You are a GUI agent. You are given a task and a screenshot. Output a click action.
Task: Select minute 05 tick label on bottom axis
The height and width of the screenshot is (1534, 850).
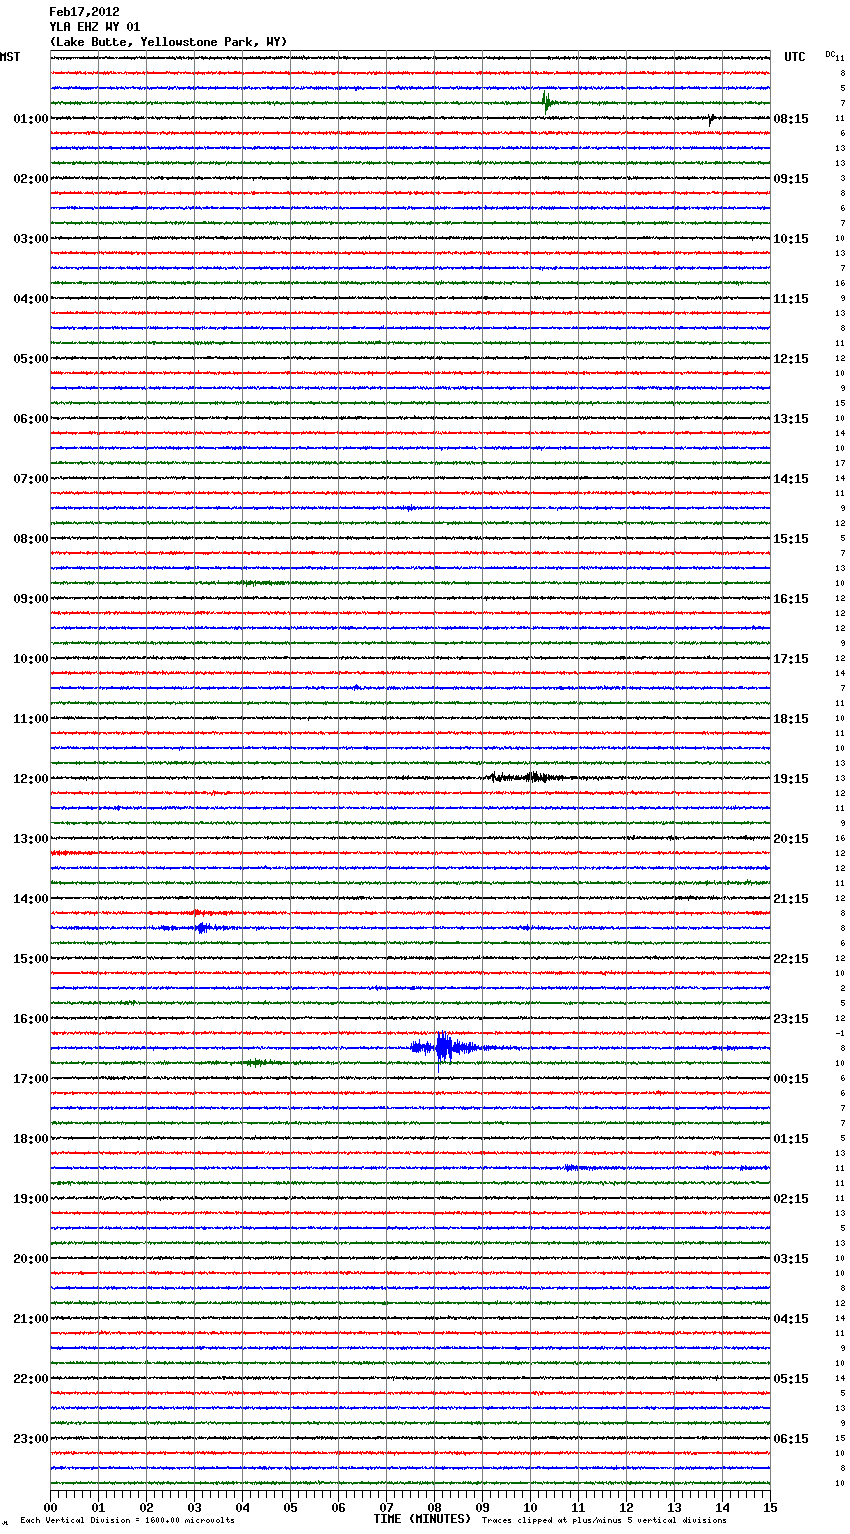pos(290,1507)
